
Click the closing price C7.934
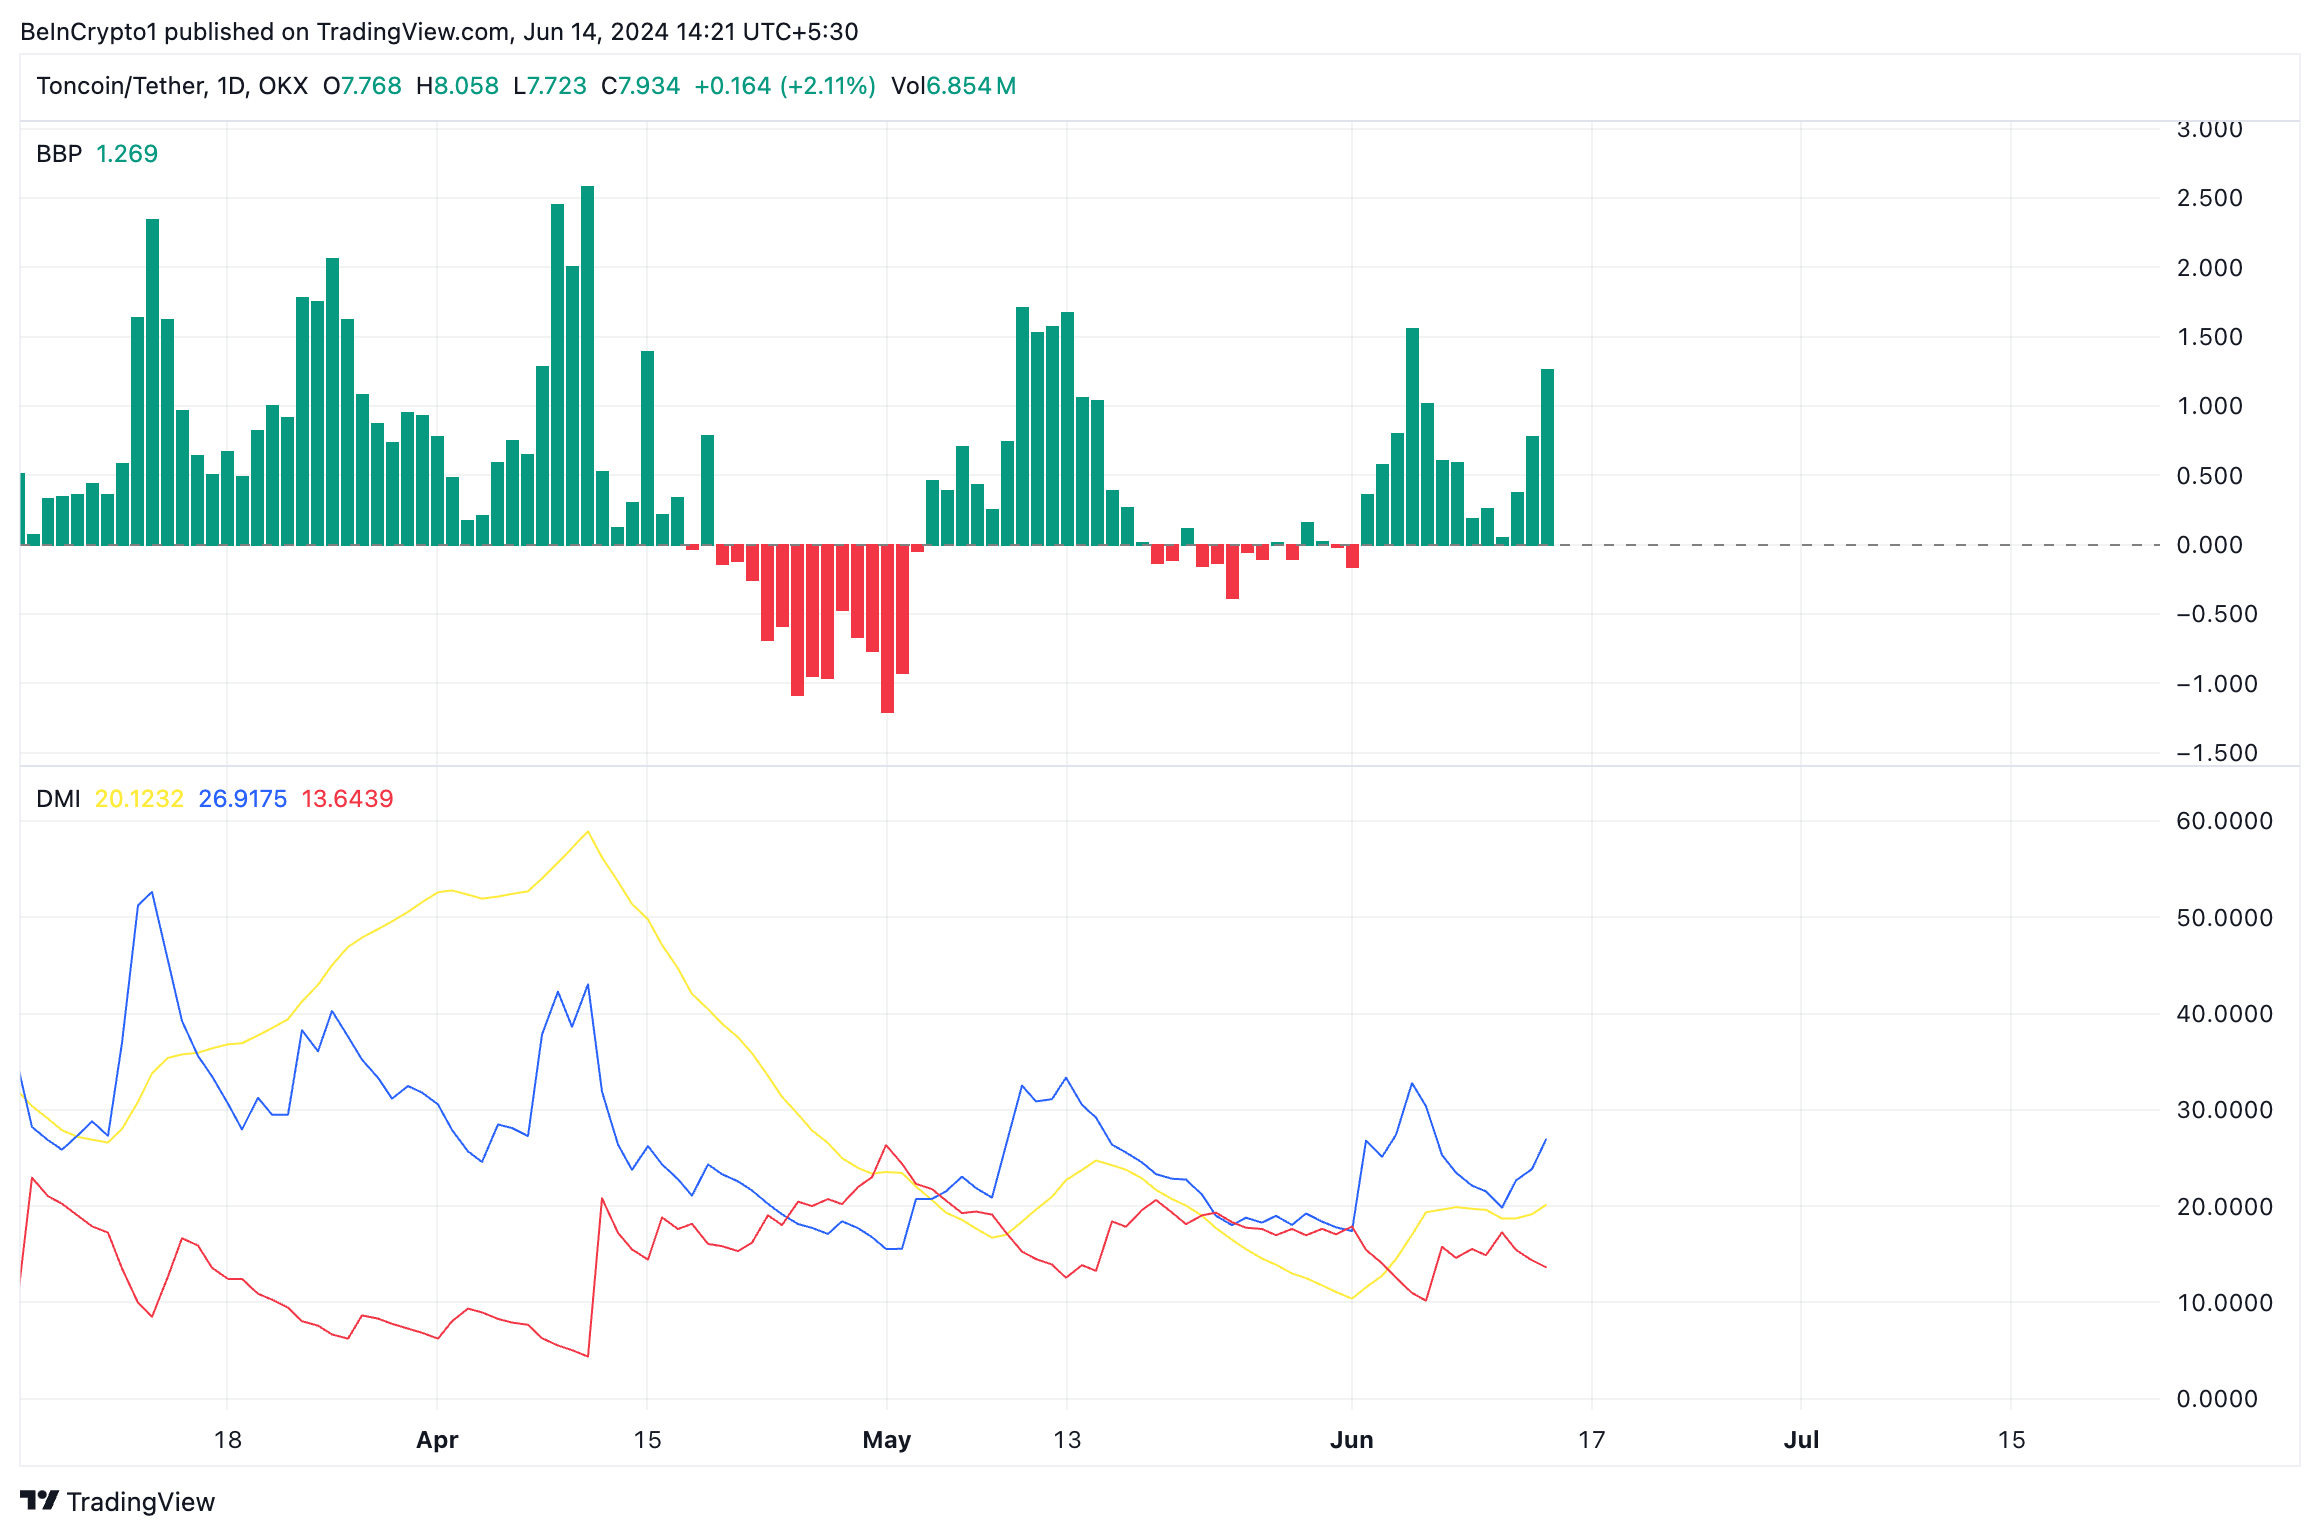click(x=640, y=86)
